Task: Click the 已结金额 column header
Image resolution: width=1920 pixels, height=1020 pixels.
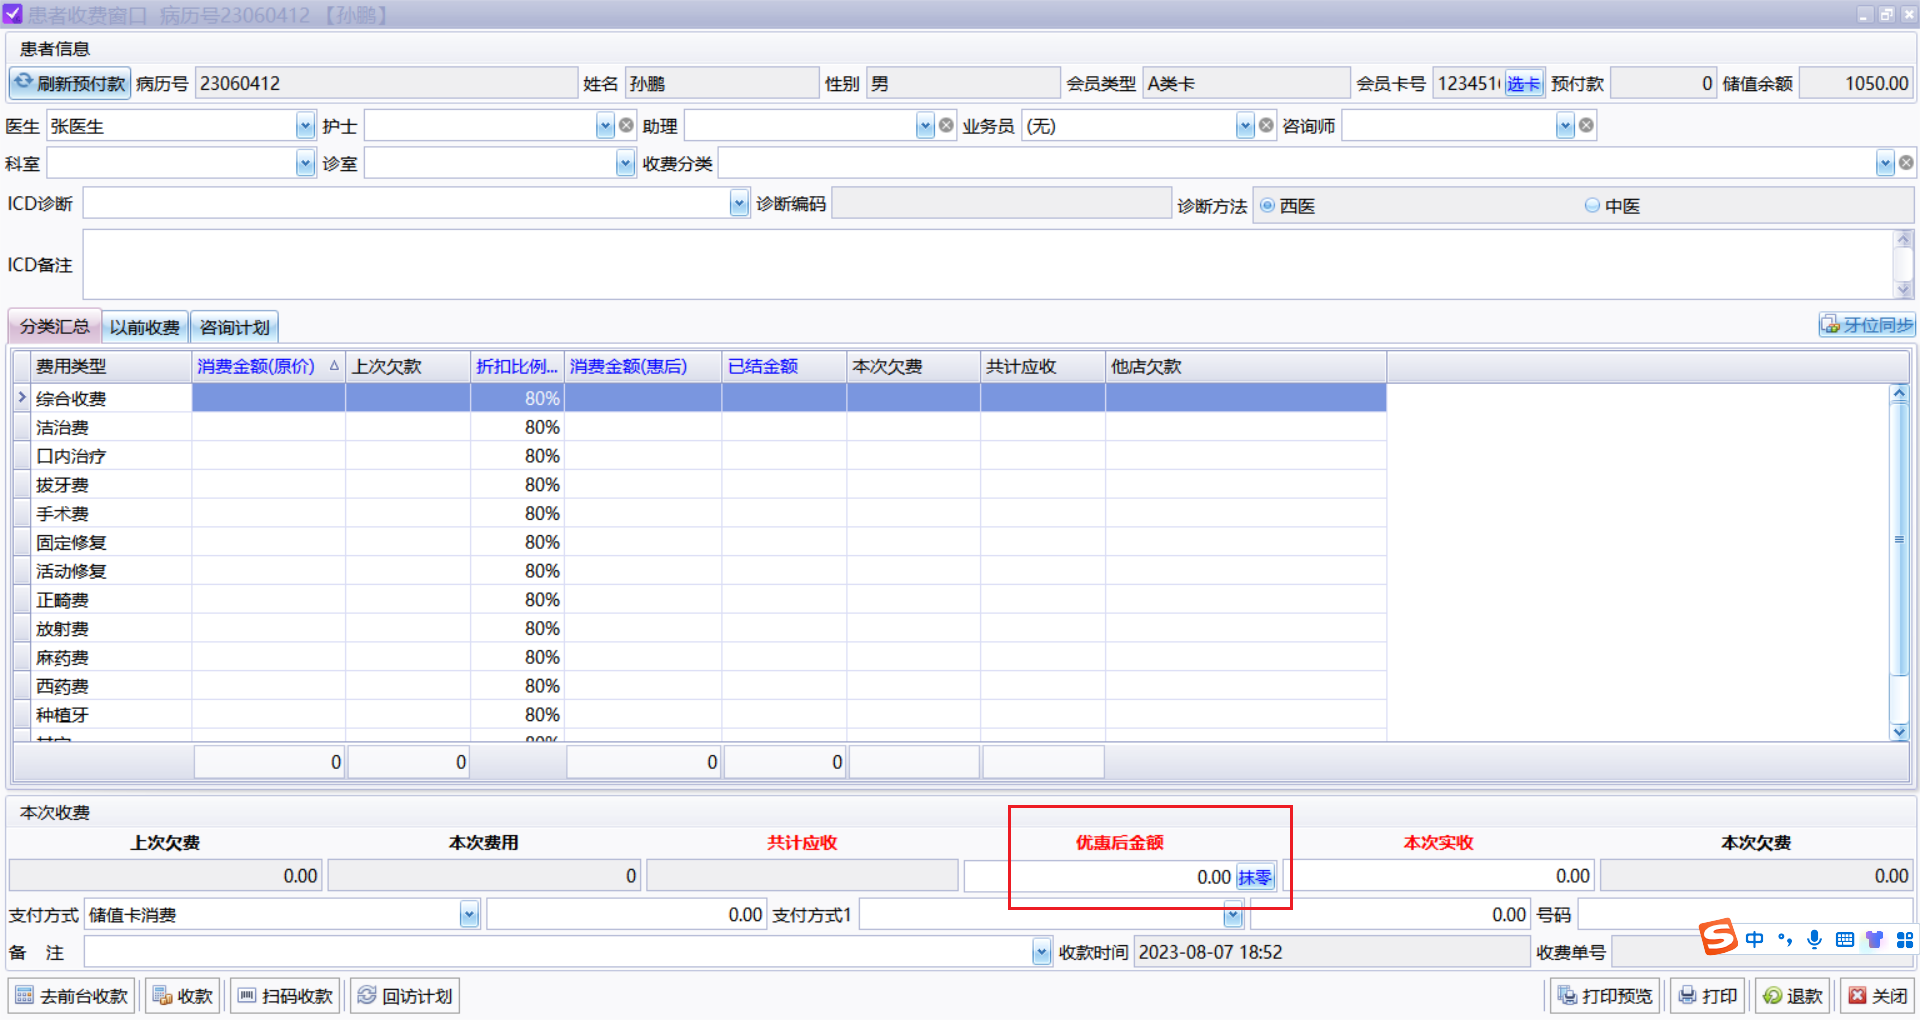Action: click(x=784, y=366)
